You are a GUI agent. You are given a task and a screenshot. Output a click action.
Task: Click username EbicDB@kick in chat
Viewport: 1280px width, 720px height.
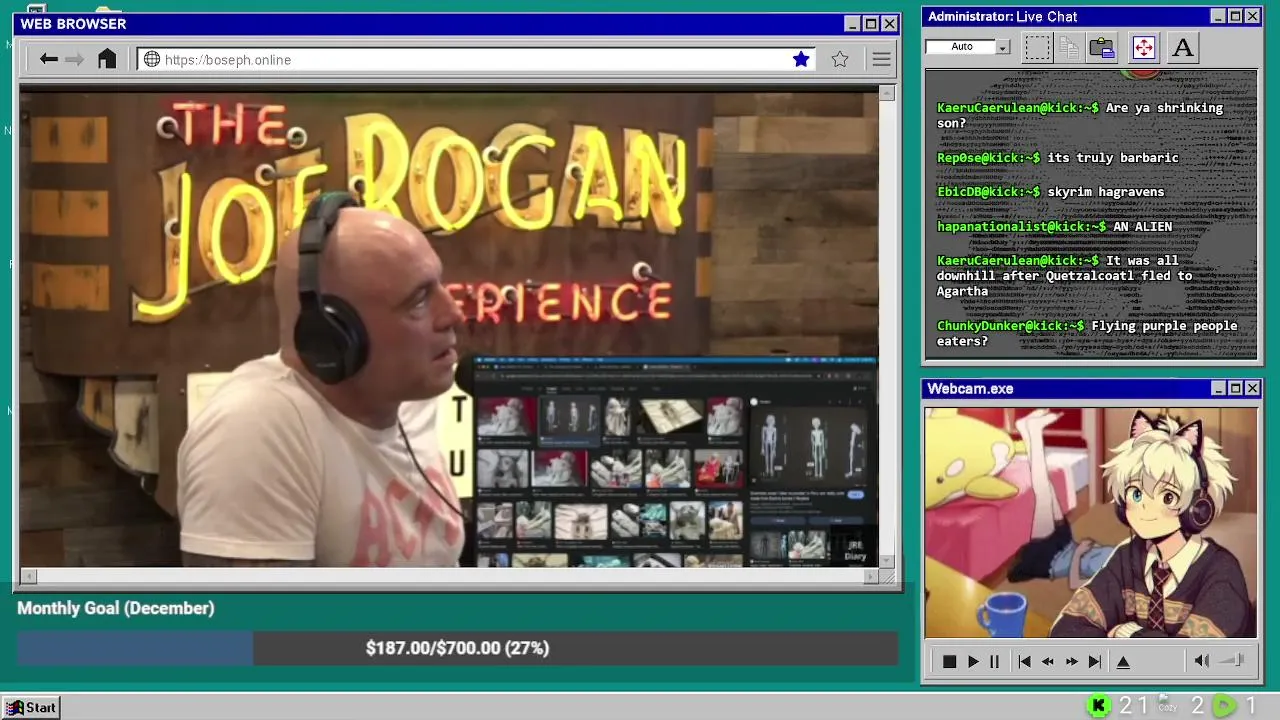pyautogui.click(x=988, y=192)
